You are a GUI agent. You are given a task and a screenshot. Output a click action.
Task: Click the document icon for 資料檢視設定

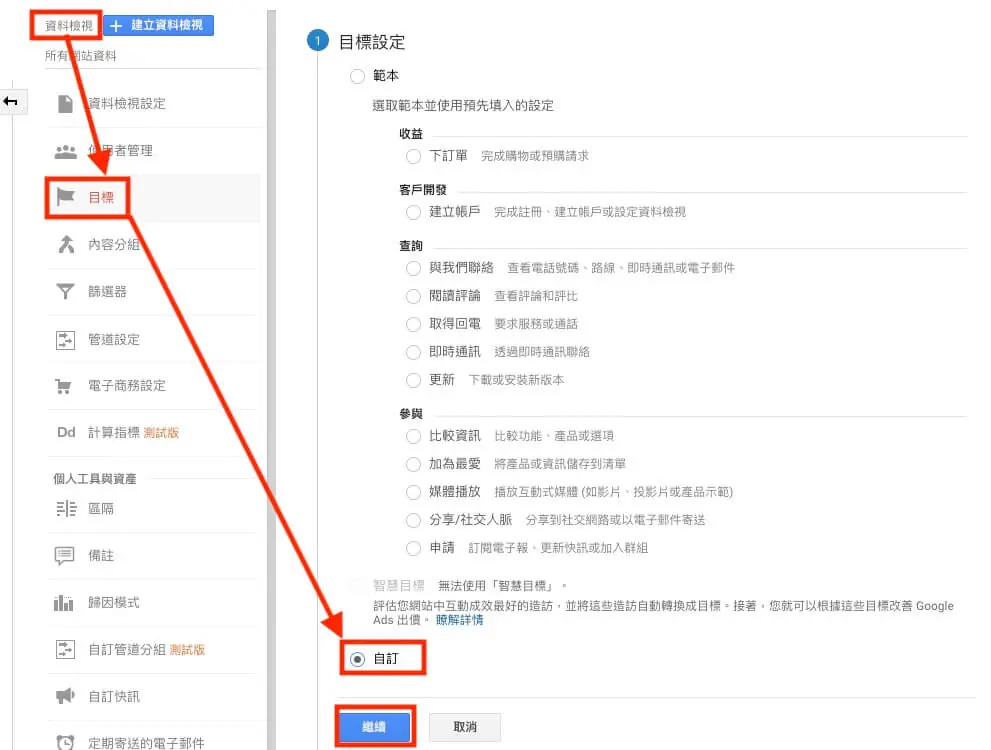pyautogui.click(x=65, y=104)
